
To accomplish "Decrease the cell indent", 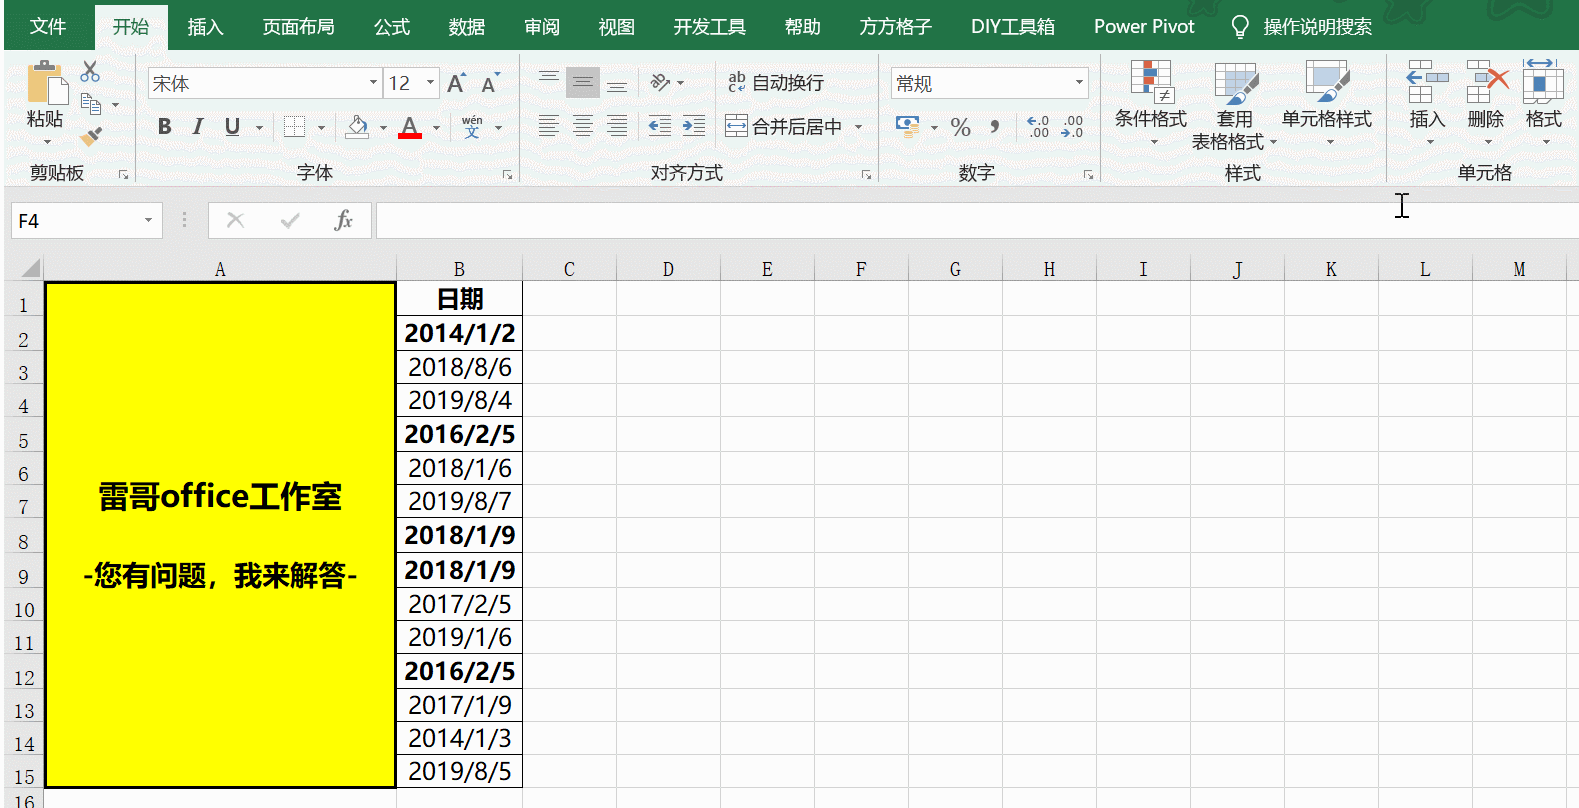I will pos(660,126).
